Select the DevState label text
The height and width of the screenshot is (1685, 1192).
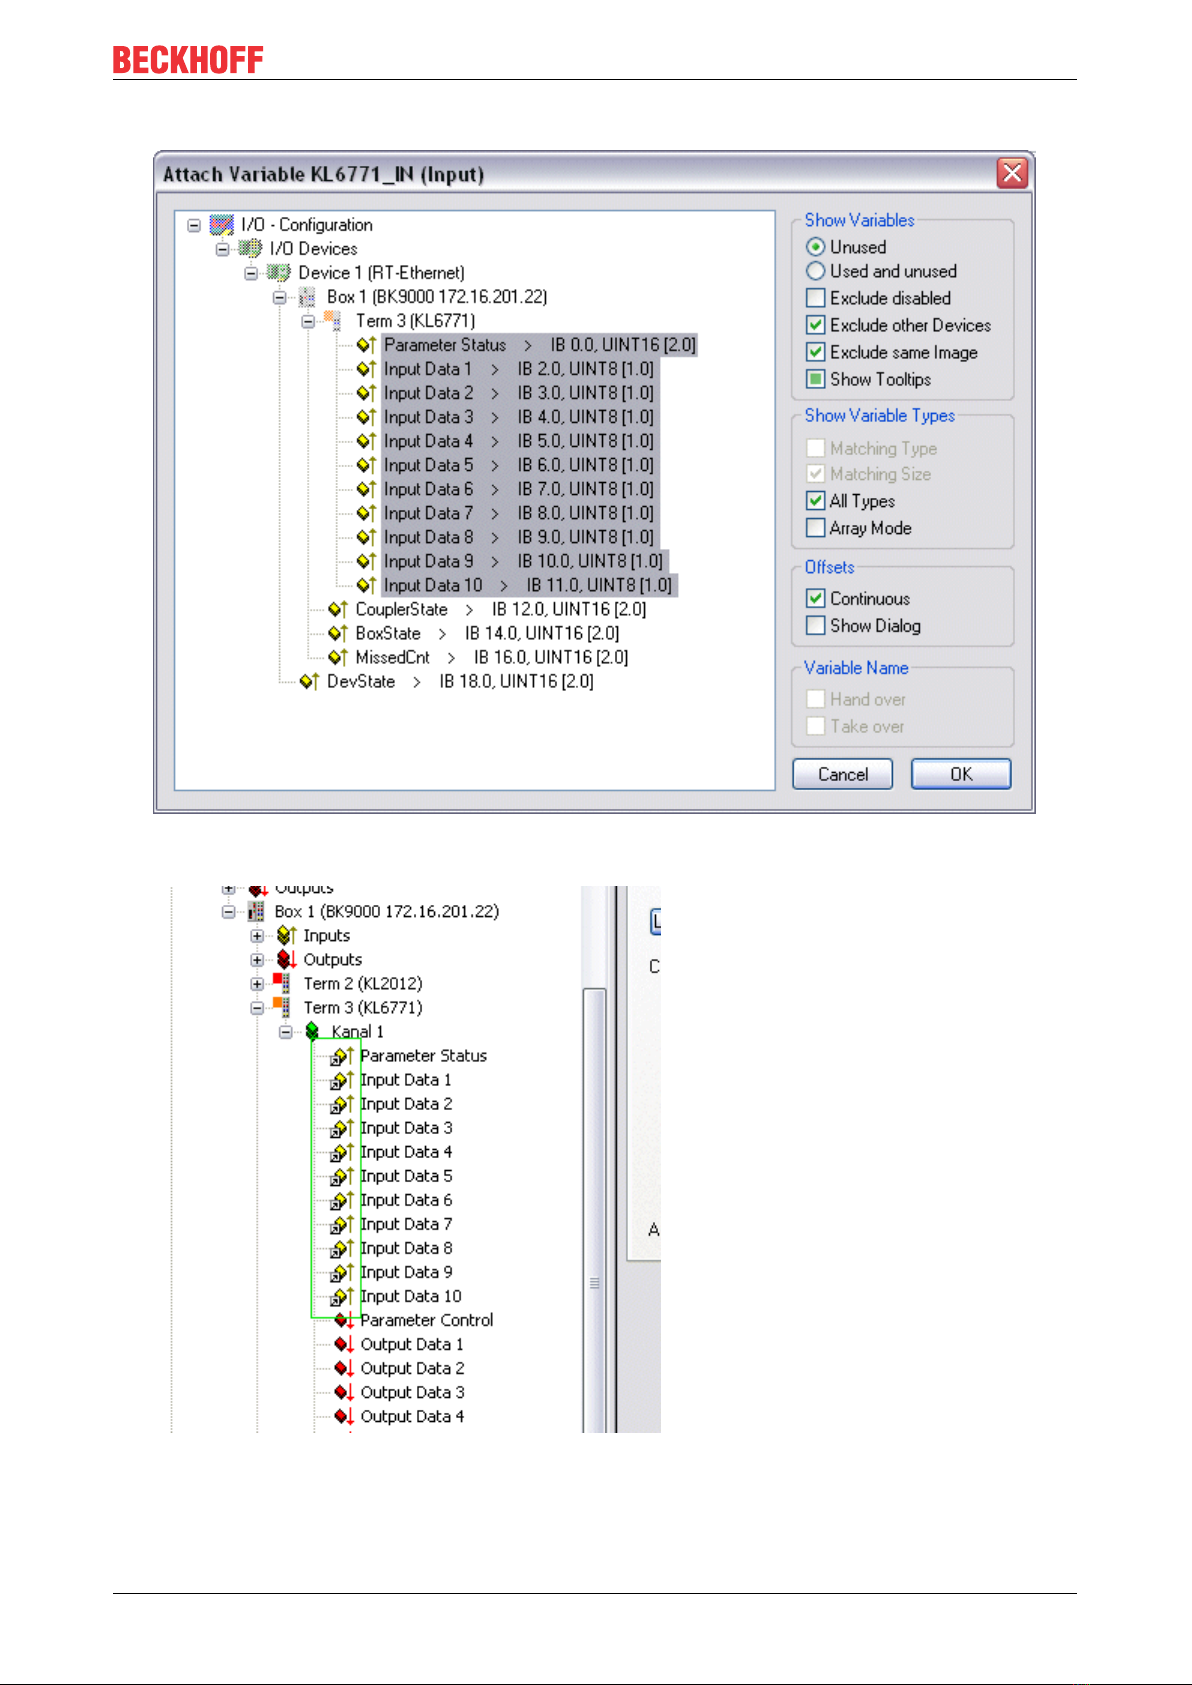click(361, 681)
